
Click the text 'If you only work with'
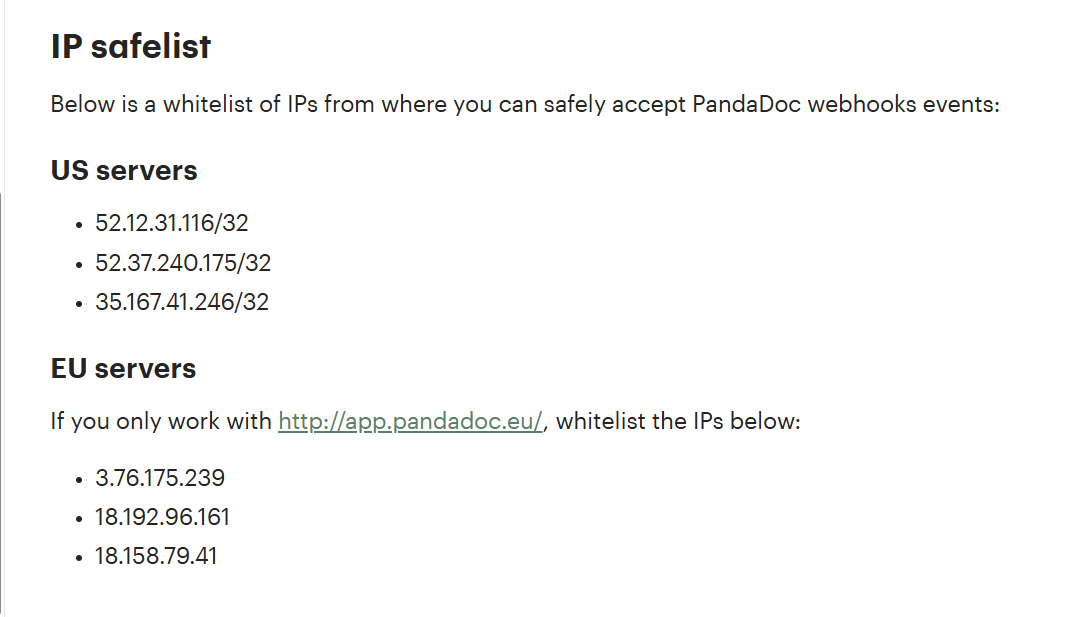click(x=161, y=421)
